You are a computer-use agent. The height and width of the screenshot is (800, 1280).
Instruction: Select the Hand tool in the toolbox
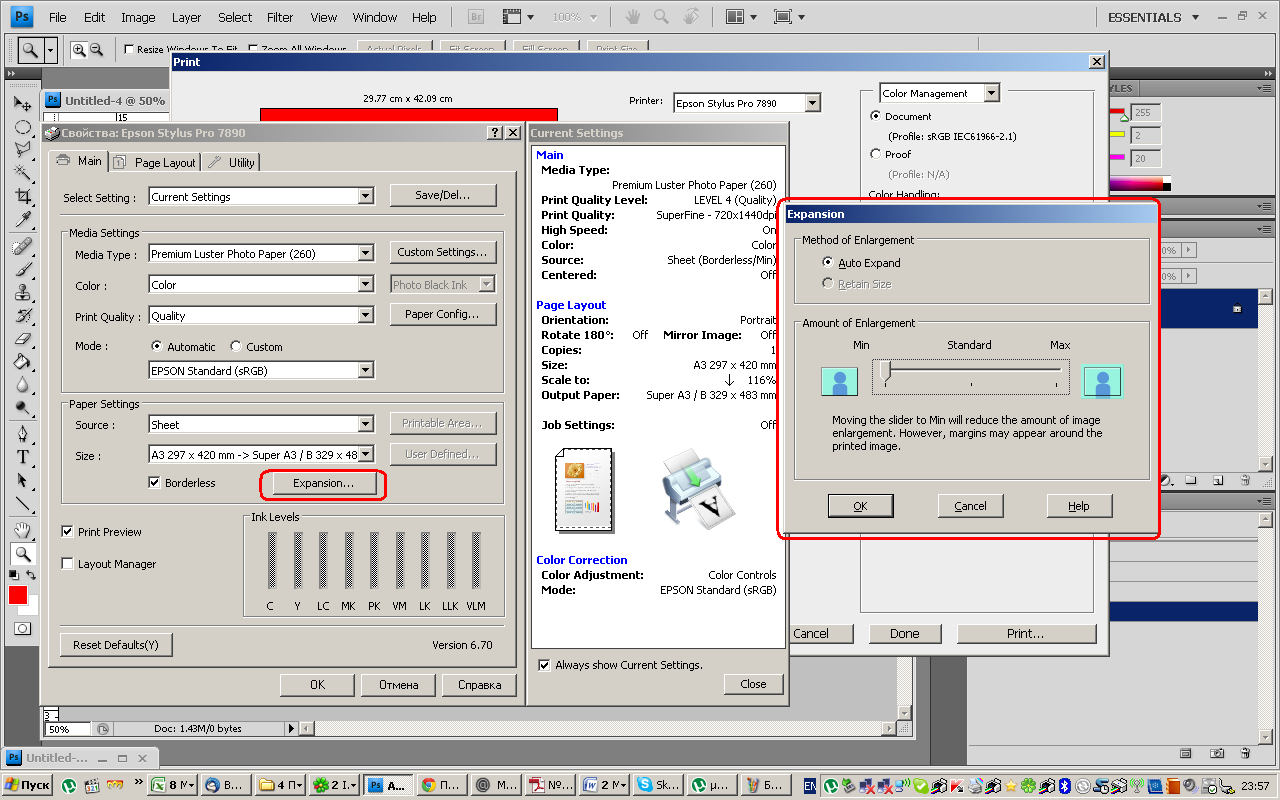click(x=22, y=530)
